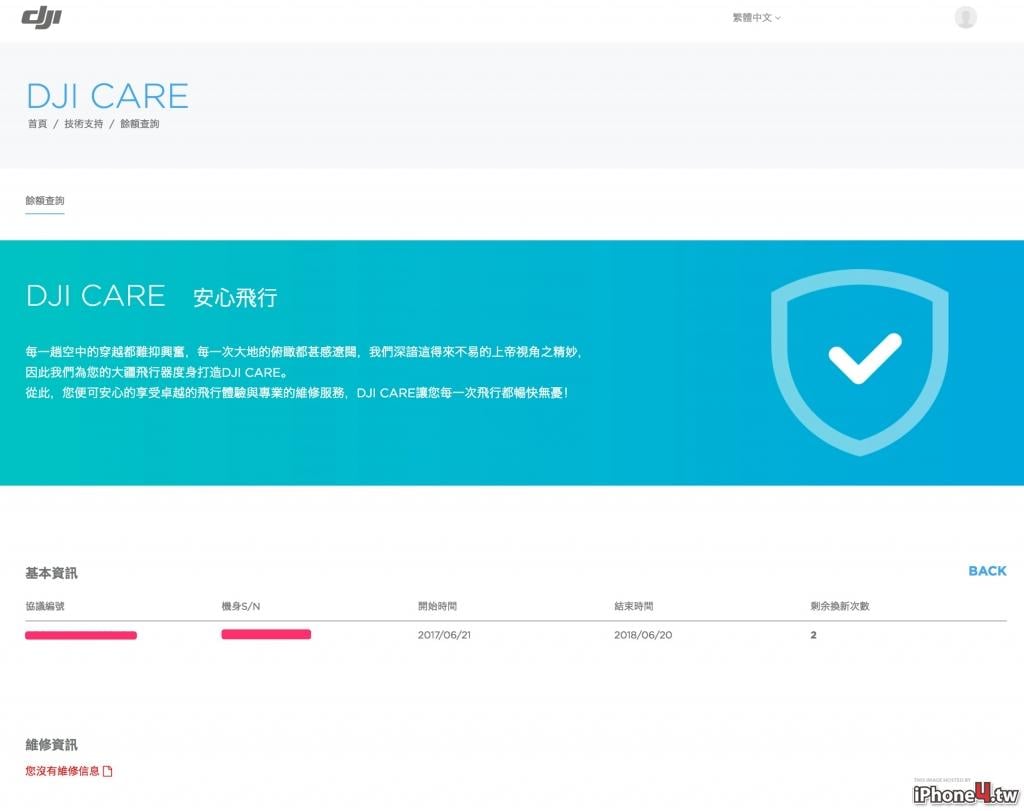Go to 首頁 in the breadcrumb
This screenshot has width=1024, height=811.
pyautogui.click(x=37, y=123)
